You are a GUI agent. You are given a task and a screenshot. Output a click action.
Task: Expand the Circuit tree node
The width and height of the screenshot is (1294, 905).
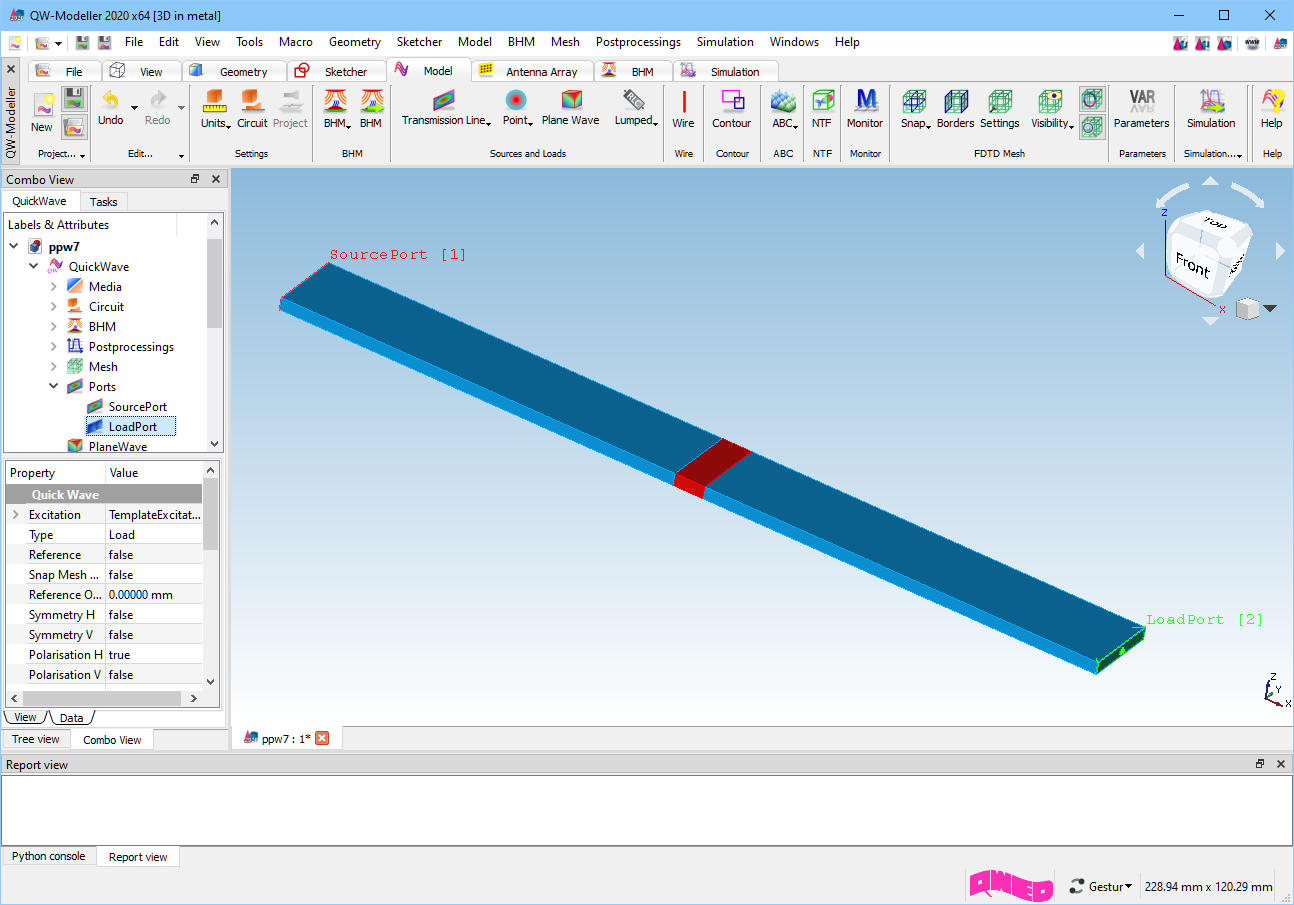point(54,307)
